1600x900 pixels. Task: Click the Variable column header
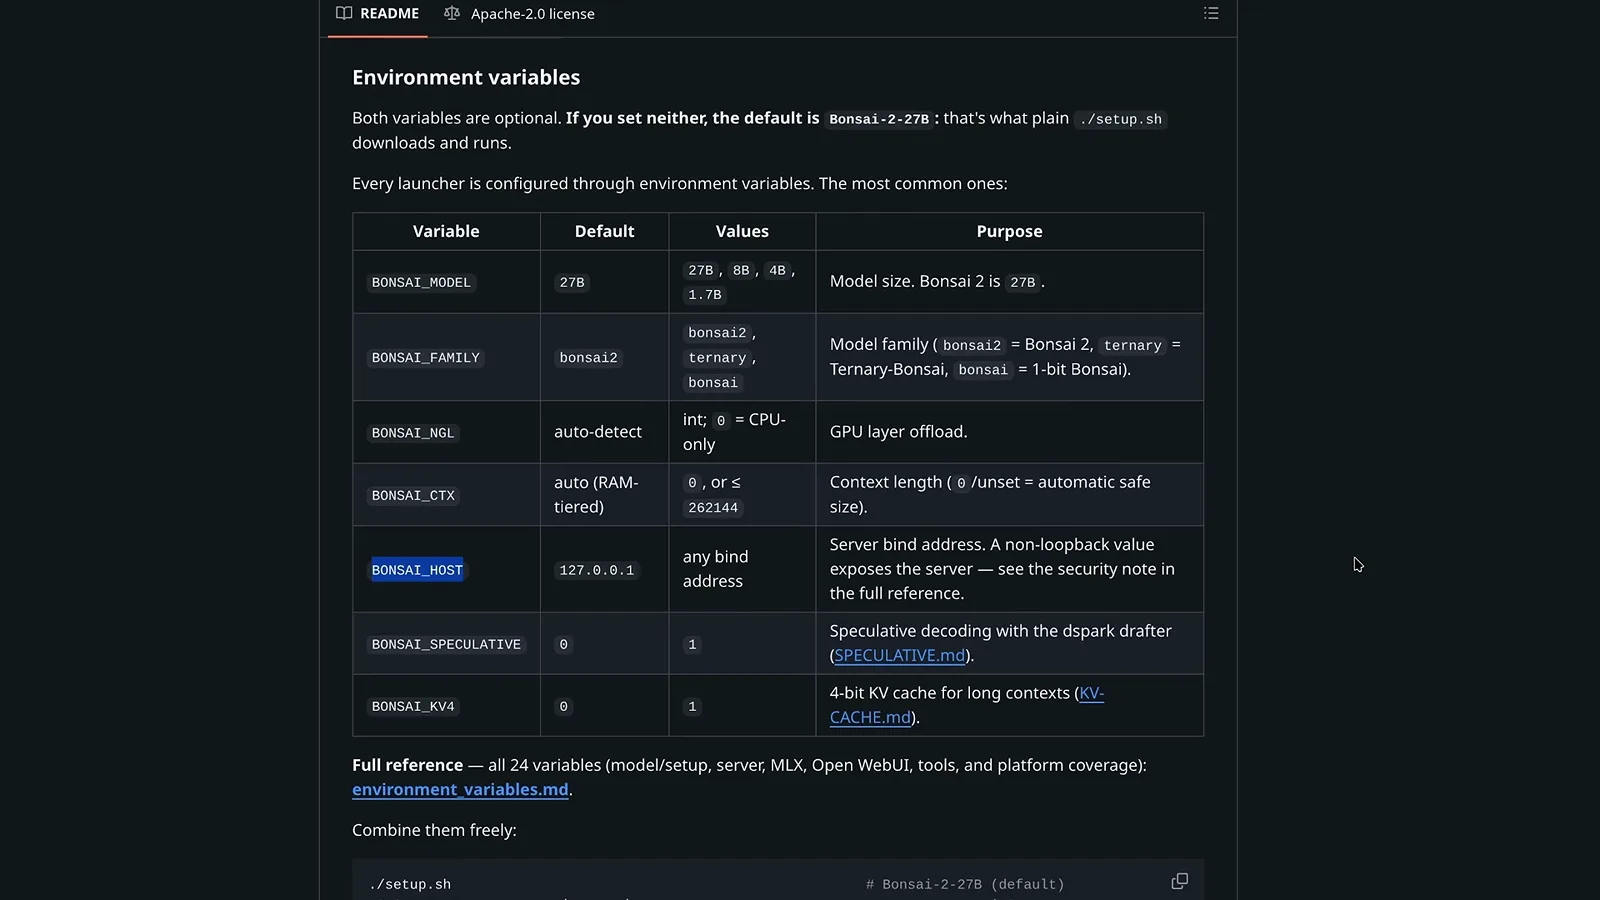tap(446, 231)
